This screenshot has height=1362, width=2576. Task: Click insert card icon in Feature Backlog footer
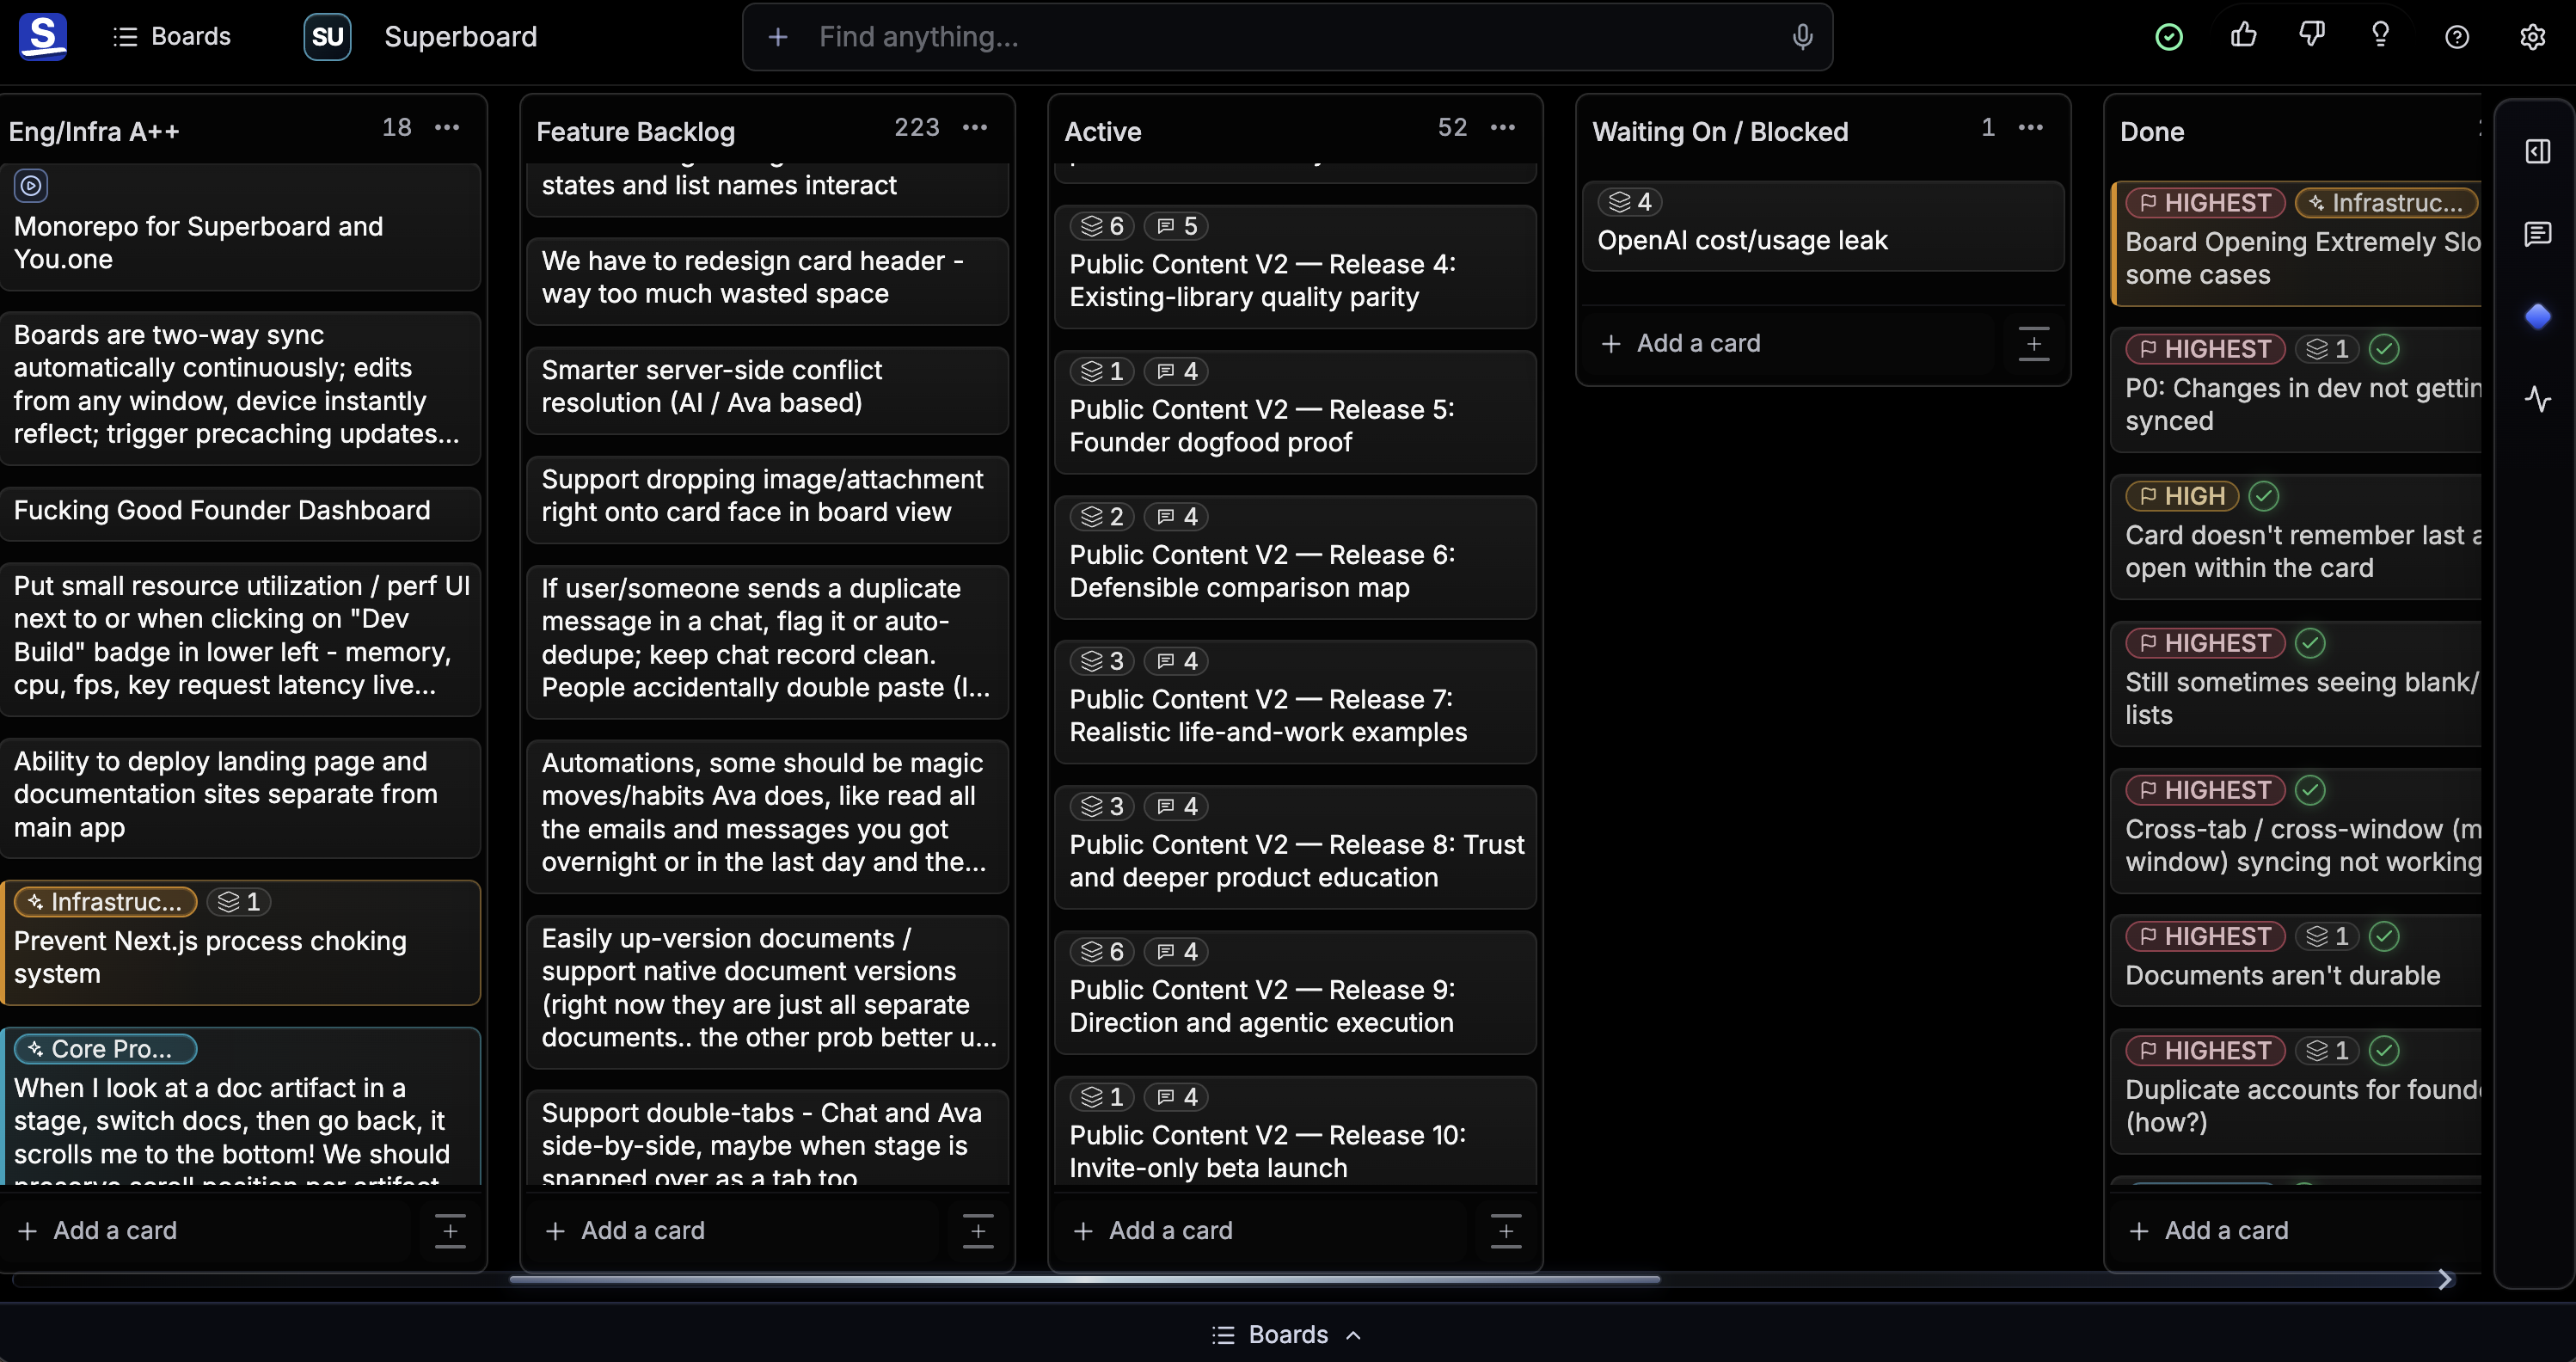pos(978,1231)
